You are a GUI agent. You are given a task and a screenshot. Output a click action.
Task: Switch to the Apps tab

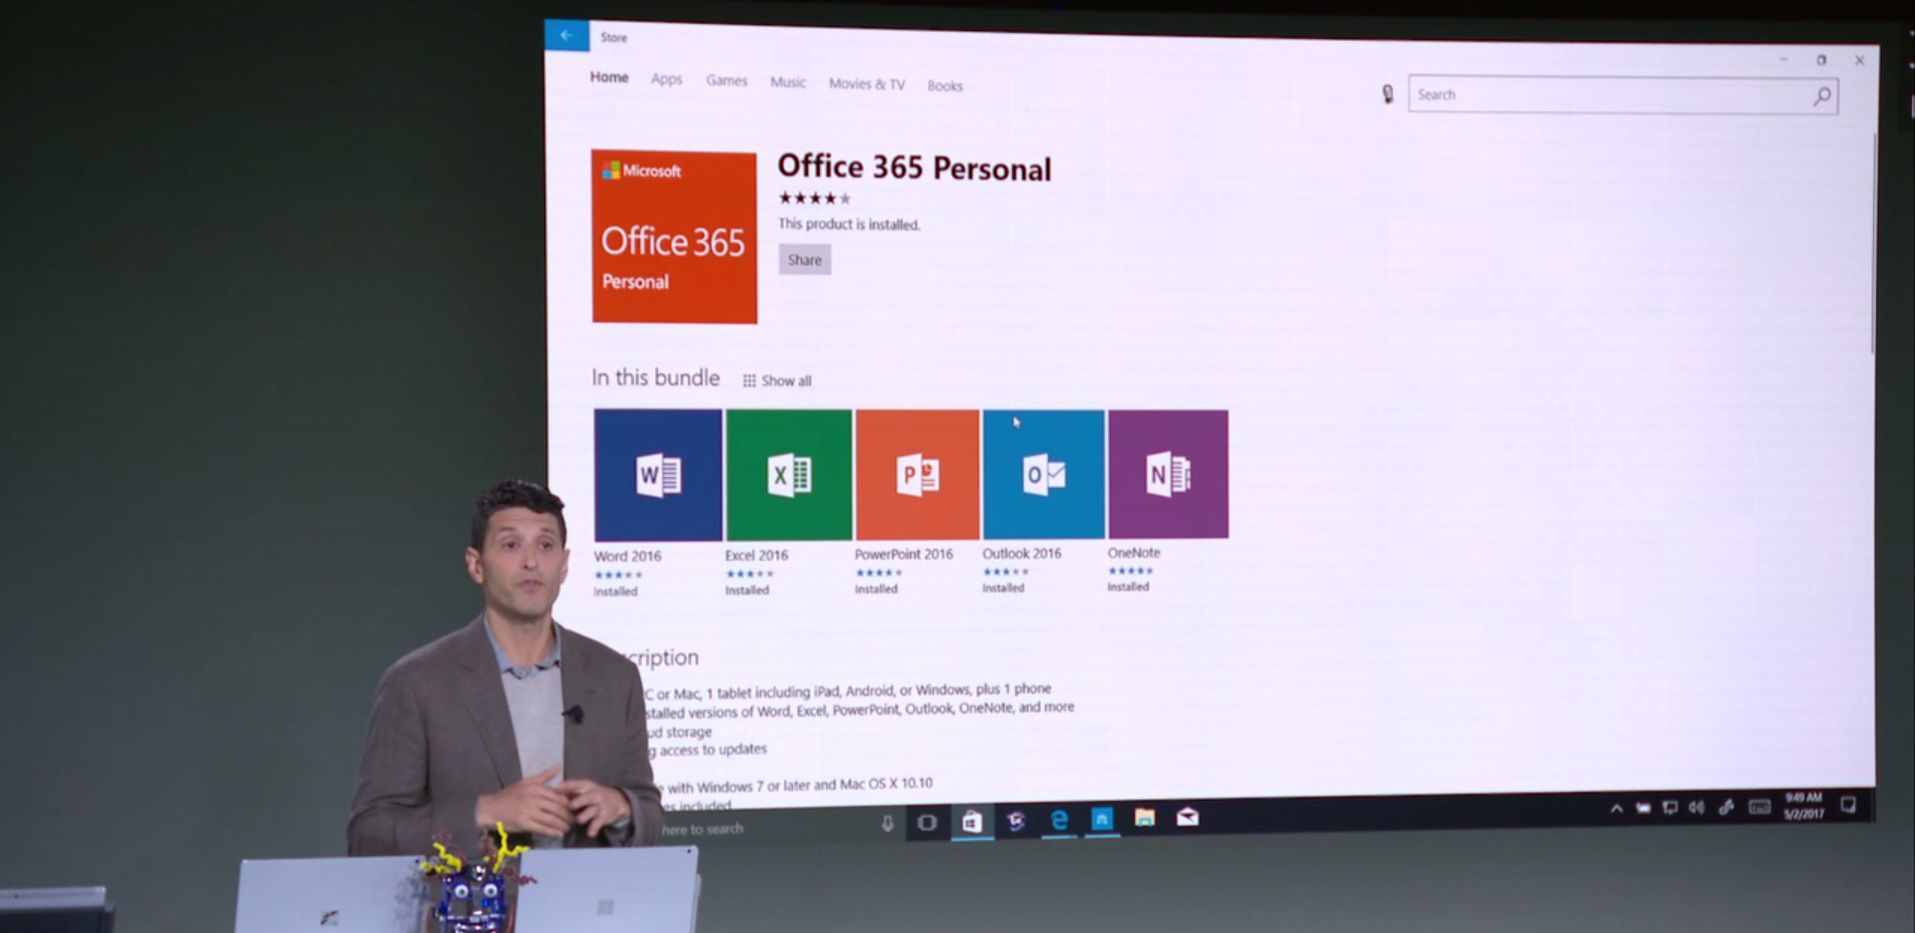pyautogui.click(x=666, y=79)
